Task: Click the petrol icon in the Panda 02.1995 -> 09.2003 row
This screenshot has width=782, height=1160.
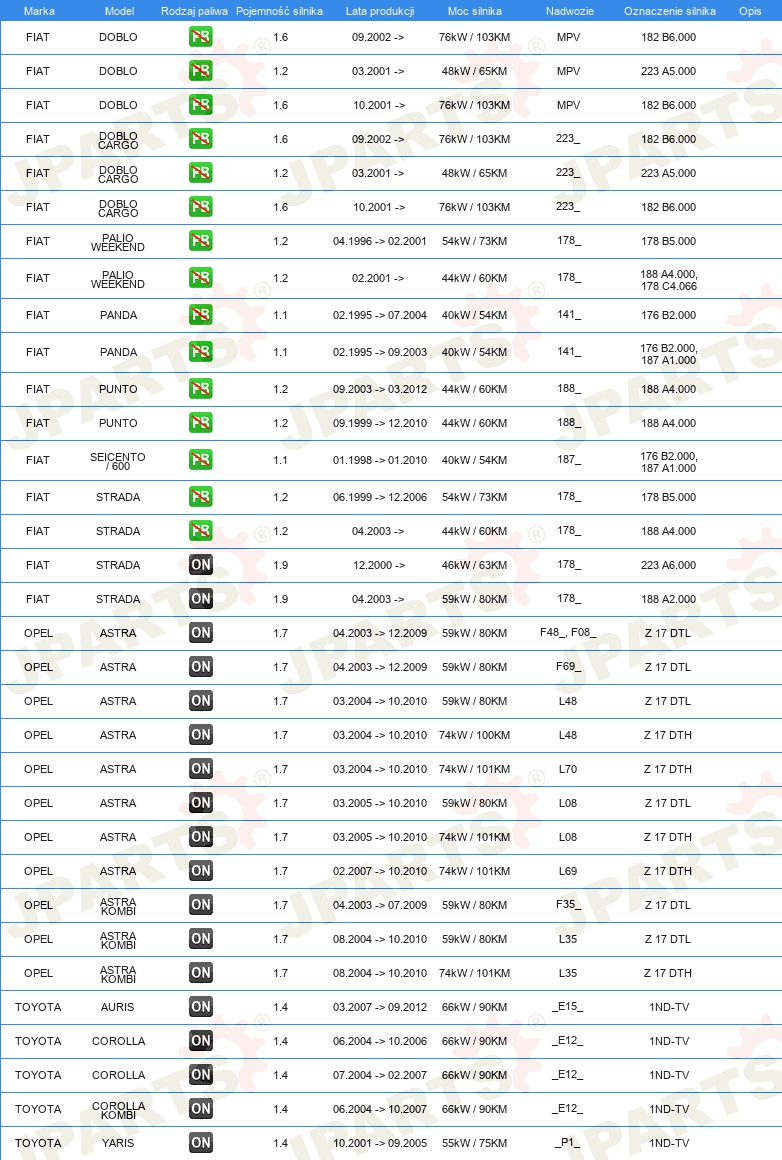Action: 200,352
